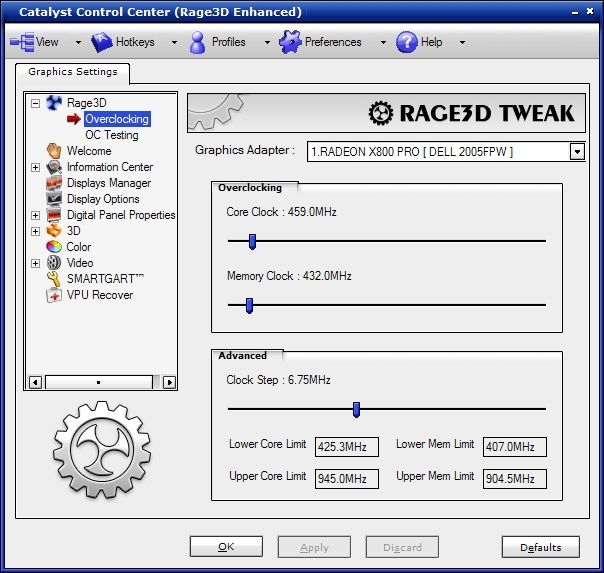Click the Hotkeys keyboard icon
604x573 pixels.
(101, 42)
